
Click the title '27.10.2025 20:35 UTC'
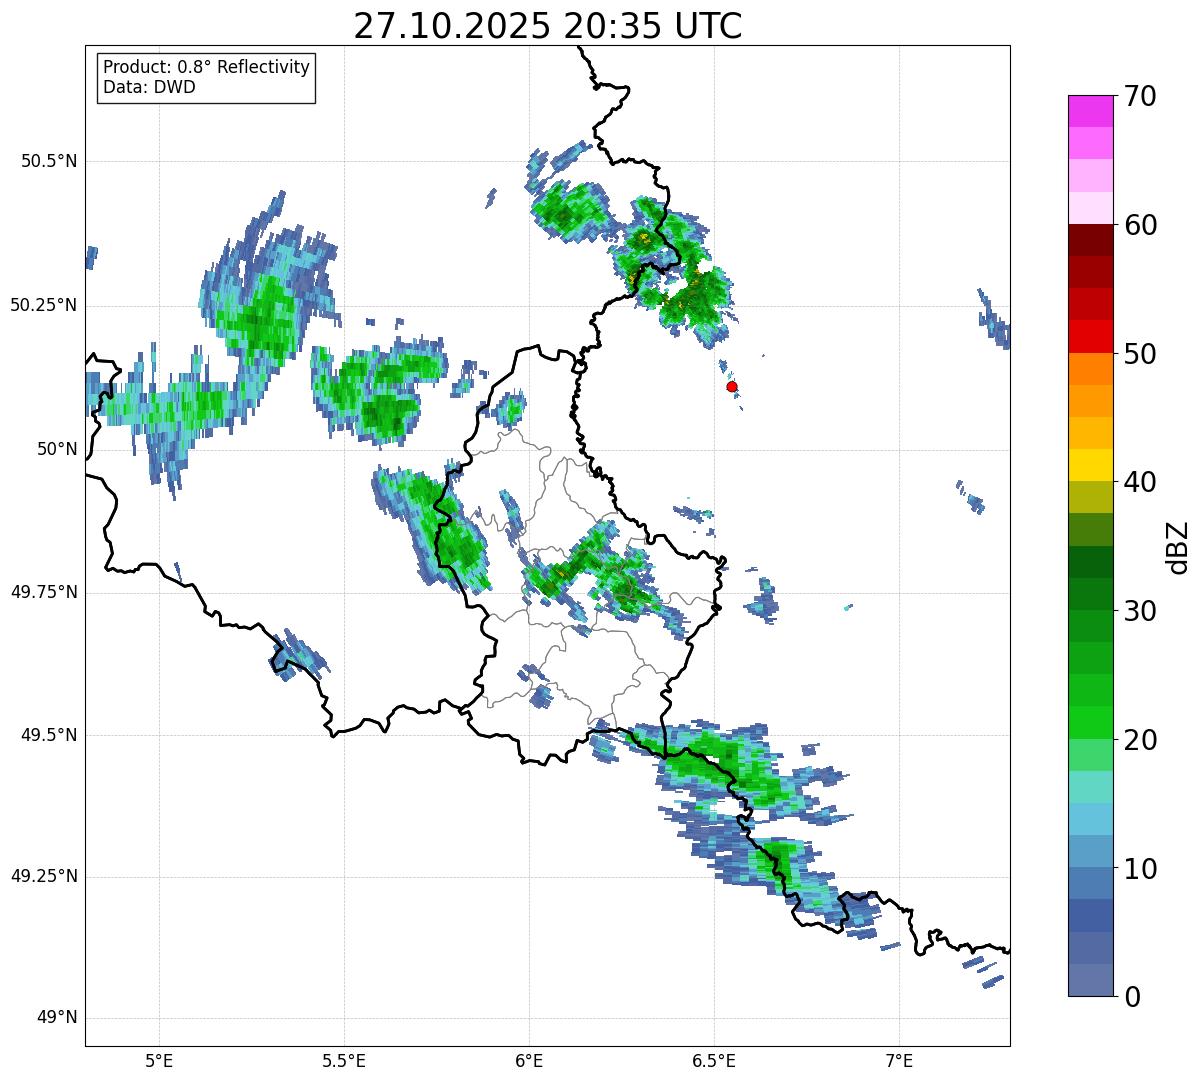click(548, 26)
